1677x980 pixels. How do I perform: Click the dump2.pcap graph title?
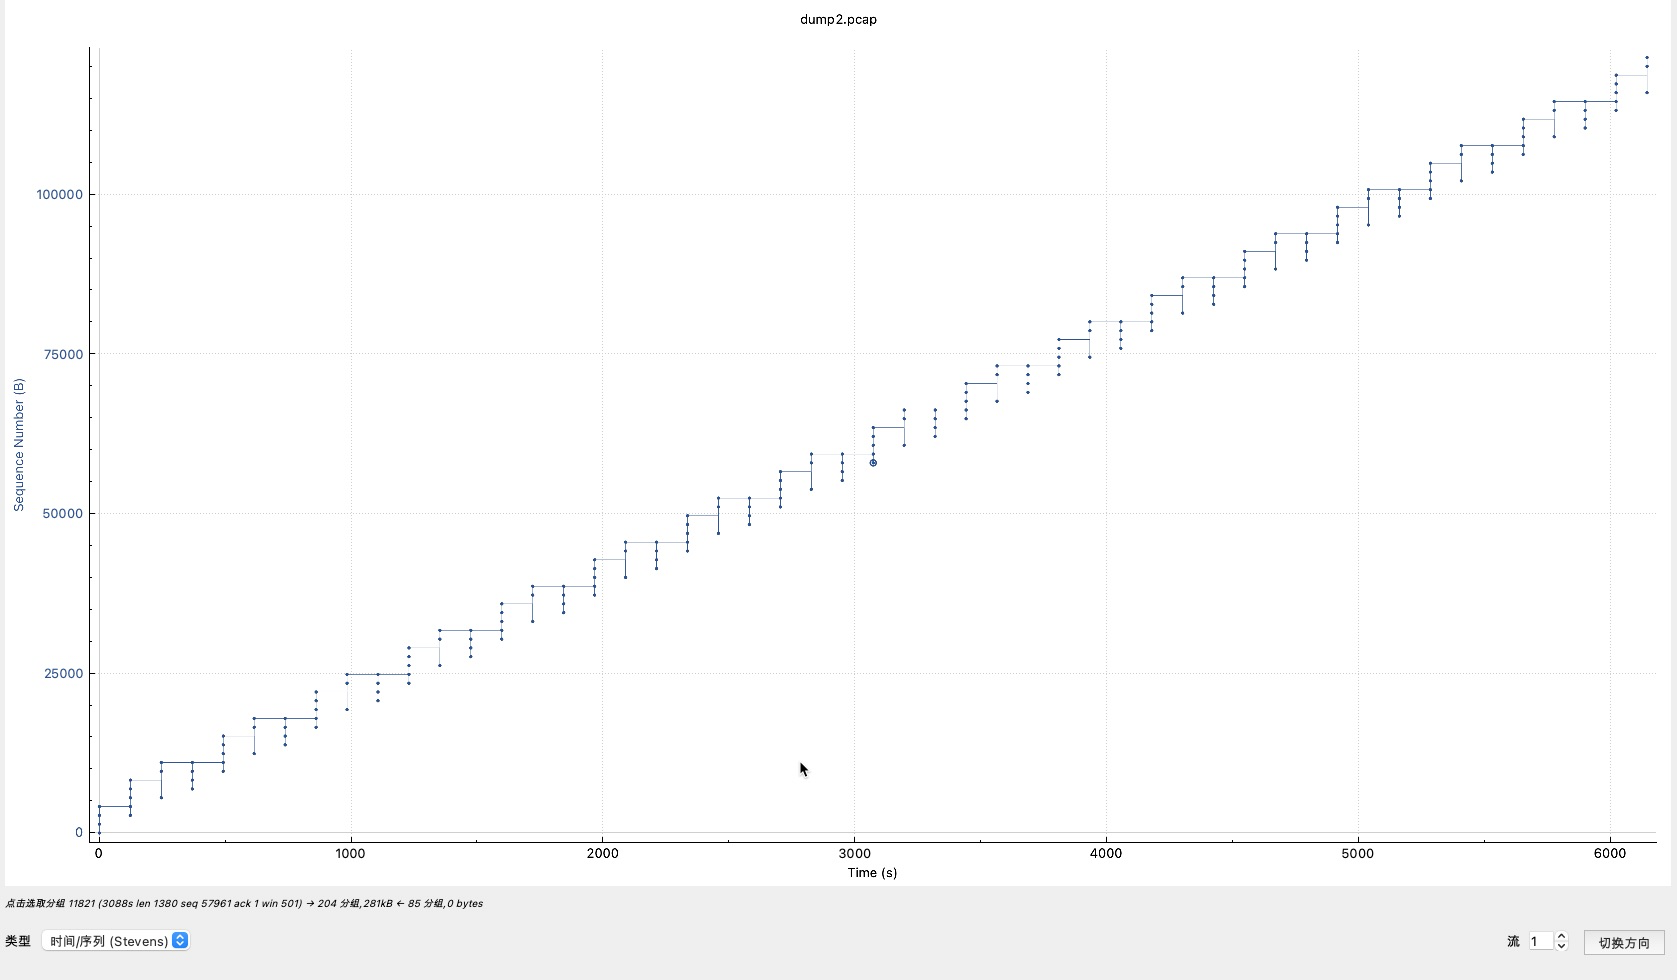pyautogui.click(x=838, y=19)
